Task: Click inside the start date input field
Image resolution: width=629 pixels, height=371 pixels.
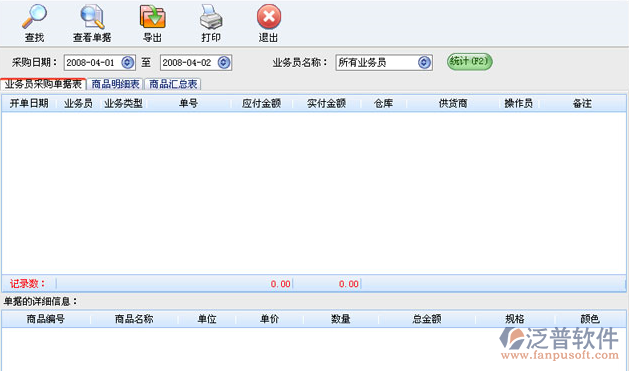Action: click(x=93, y=63)
